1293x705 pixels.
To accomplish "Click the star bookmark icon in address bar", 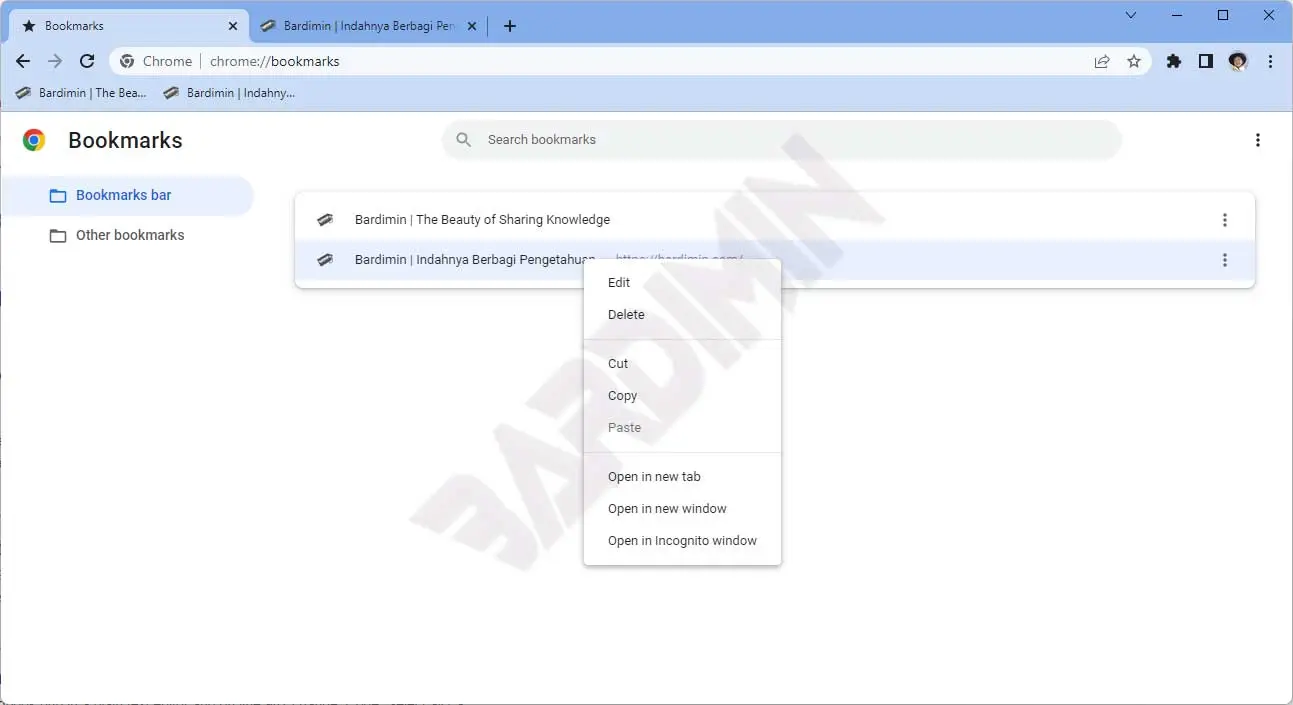I will click(1134, 61).
